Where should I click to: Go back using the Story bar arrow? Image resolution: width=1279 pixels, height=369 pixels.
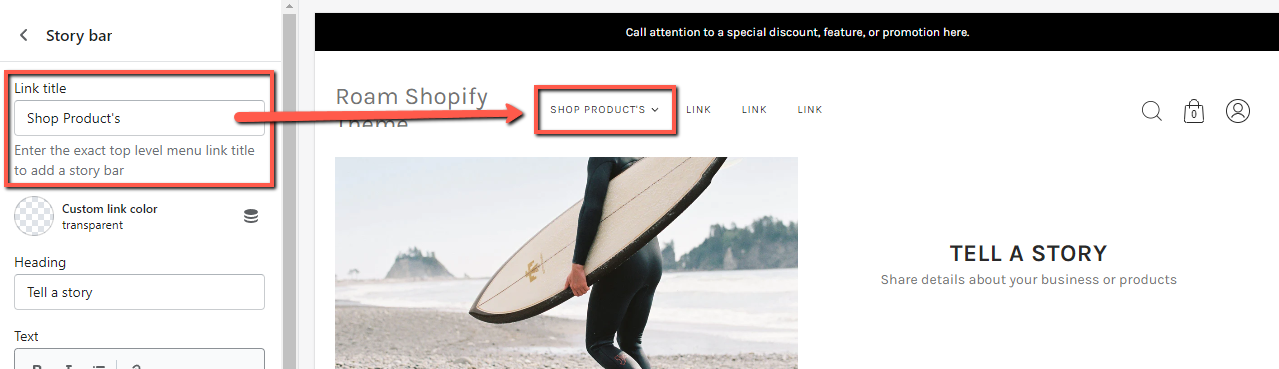pos(24,36)
